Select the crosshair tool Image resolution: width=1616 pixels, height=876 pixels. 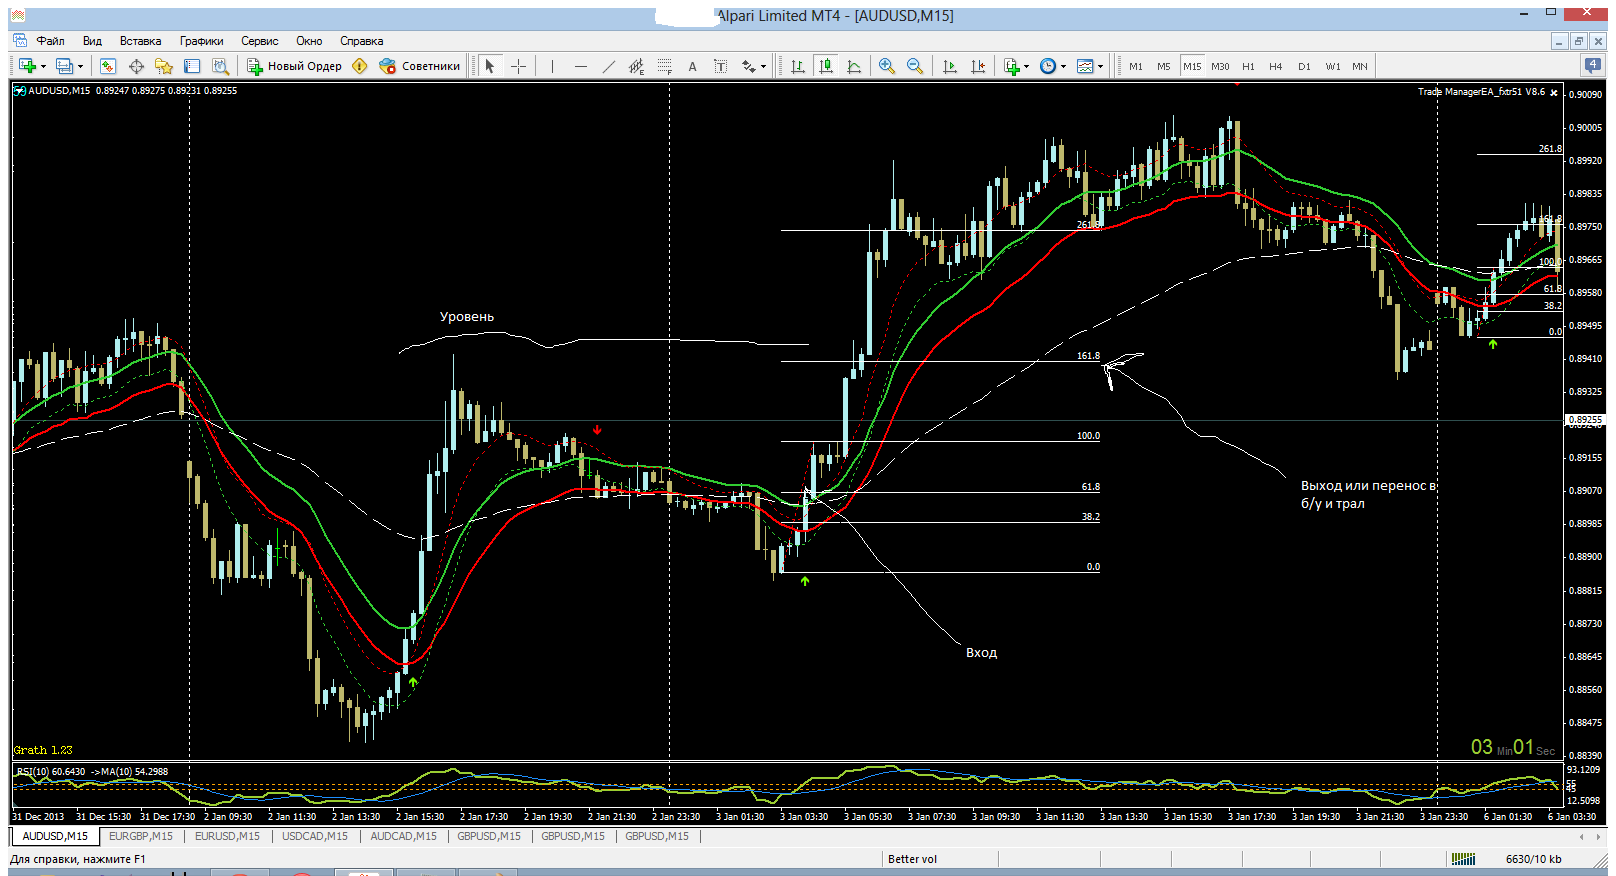(x=518, y=66)
